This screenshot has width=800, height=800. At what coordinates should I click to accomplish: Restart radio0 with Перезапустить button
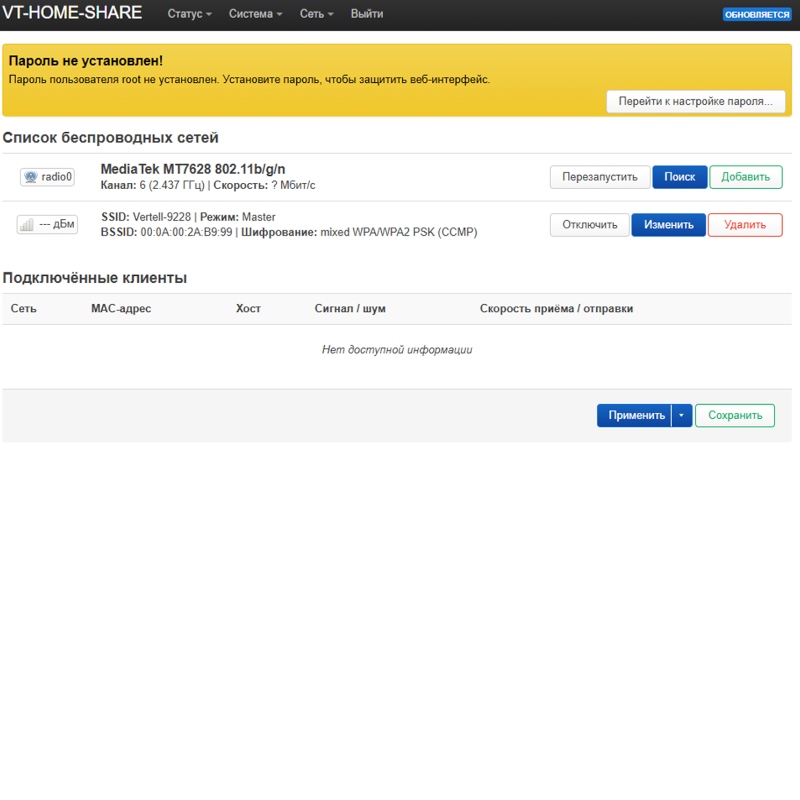600,177
